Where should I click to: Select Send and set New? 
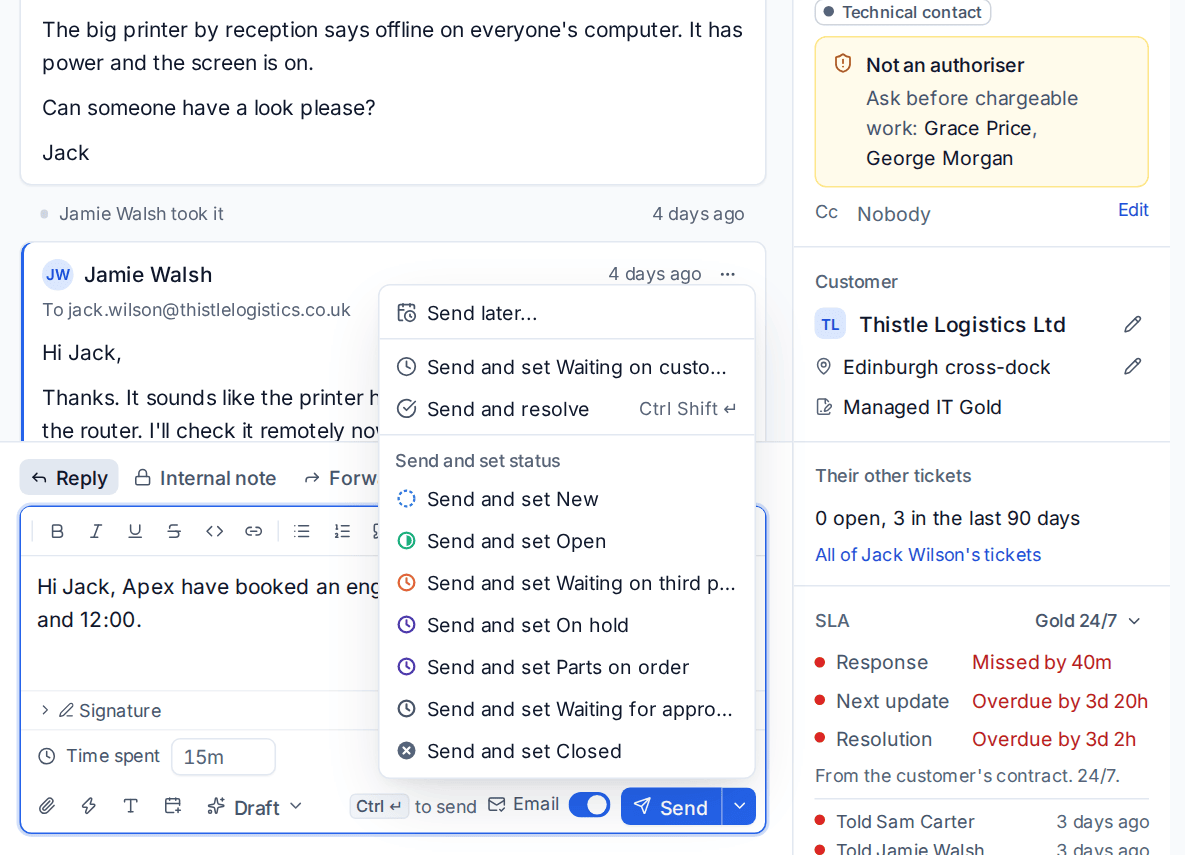(x=567, y=499)
